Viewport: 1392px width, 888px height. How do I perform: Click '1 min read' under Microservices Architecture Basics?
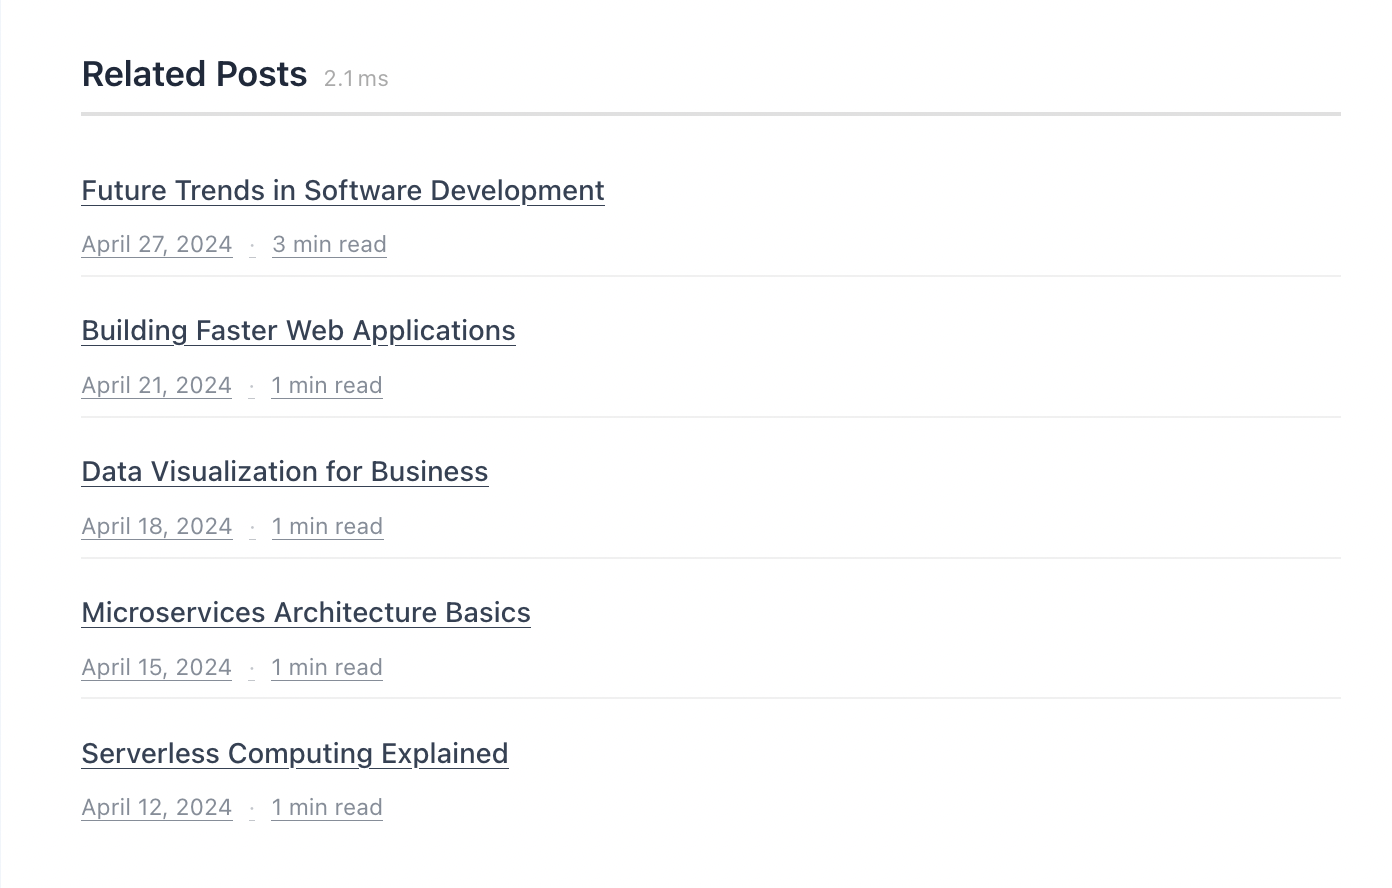[x=327, y=668]
